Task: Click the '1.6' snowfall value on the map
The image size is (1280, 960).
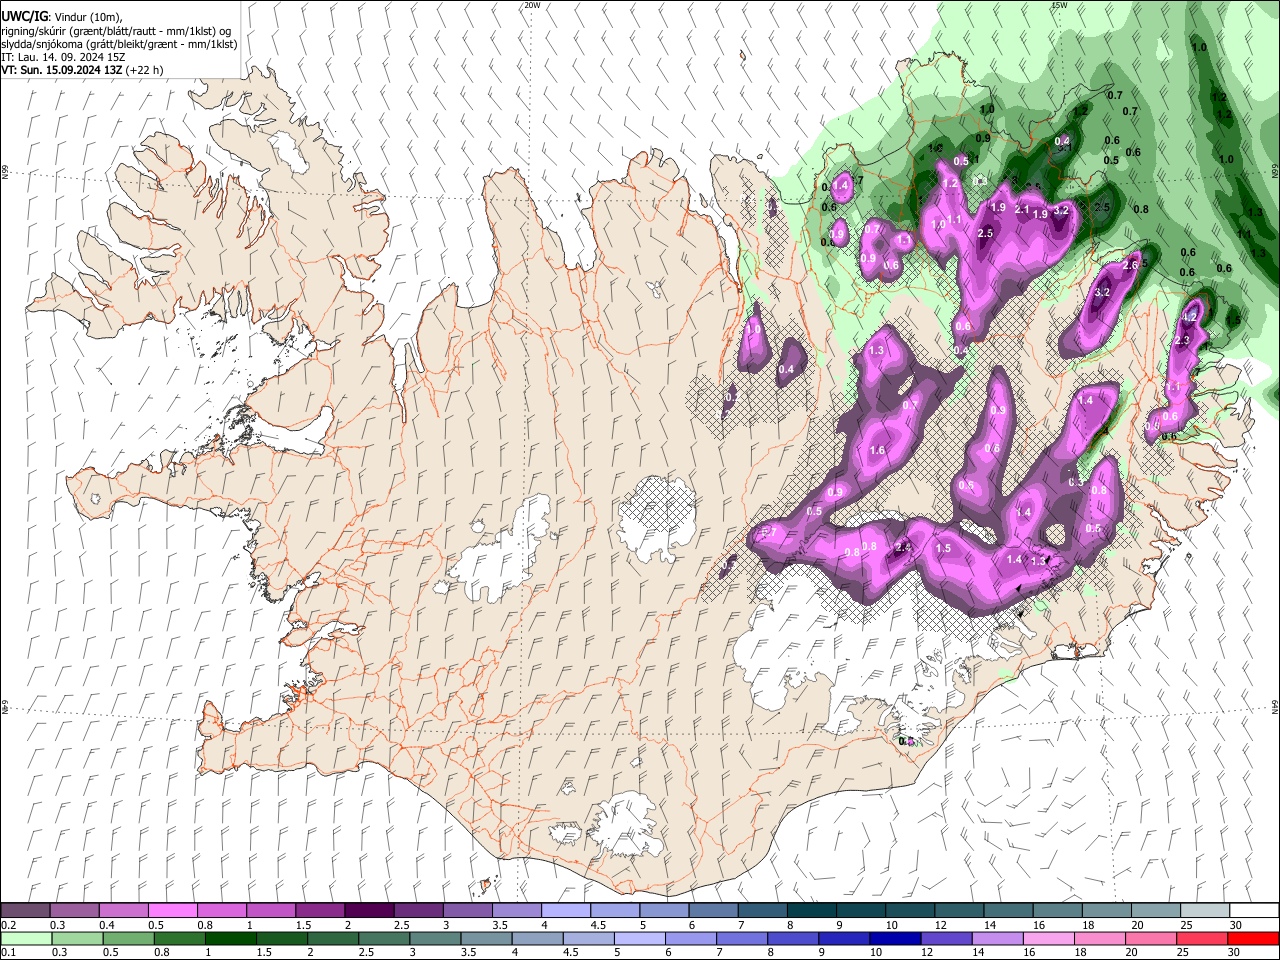Action: 877,451
